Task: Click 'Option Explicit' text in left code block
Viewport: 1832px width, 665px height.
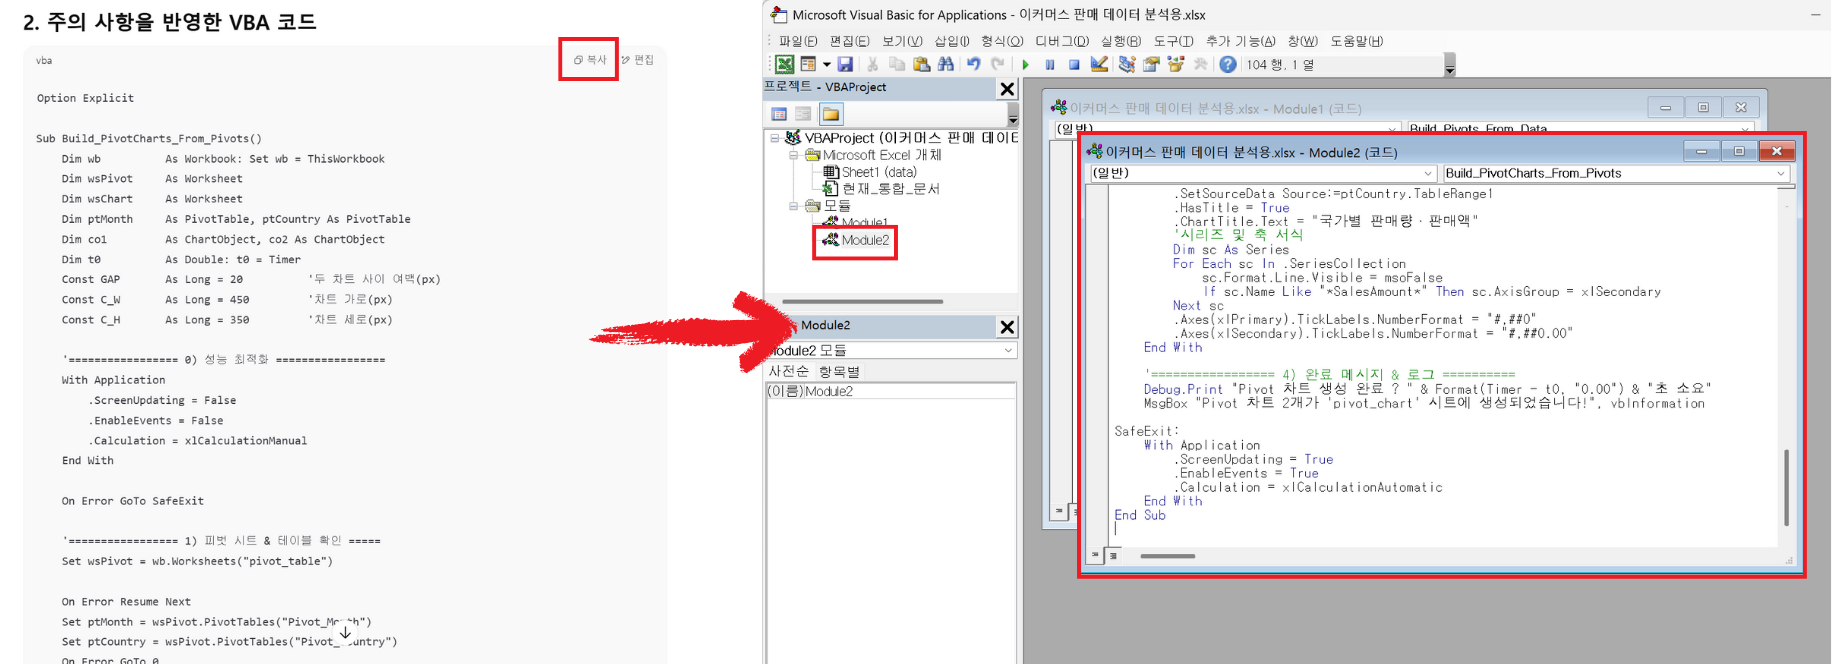Action: tap(85, 98)
